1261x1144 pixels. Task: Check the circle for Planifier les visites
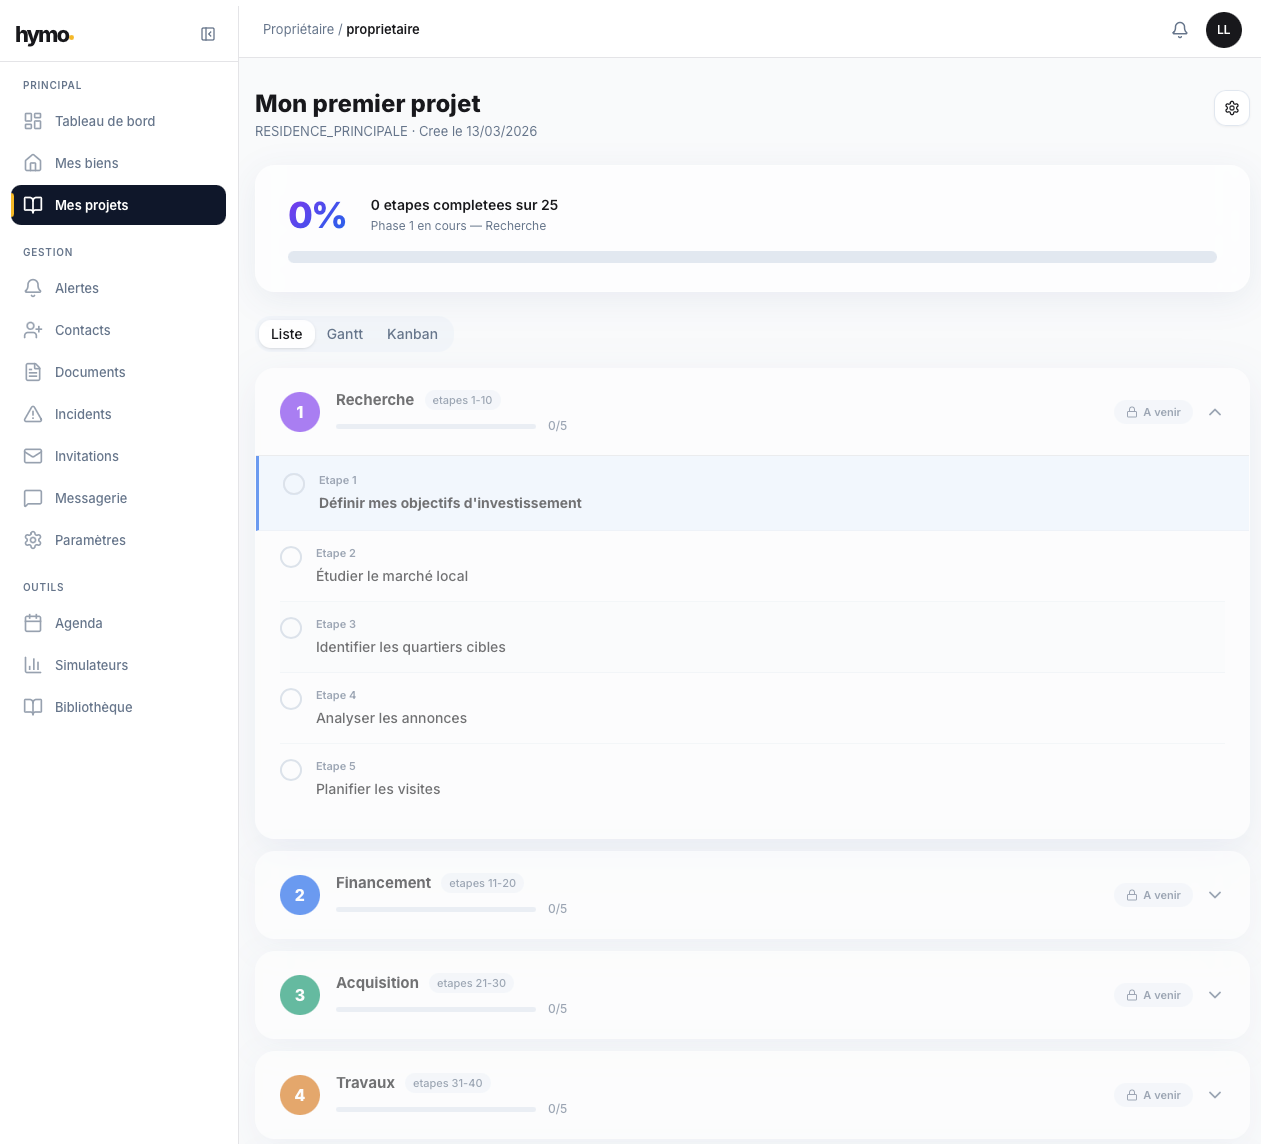291,770
